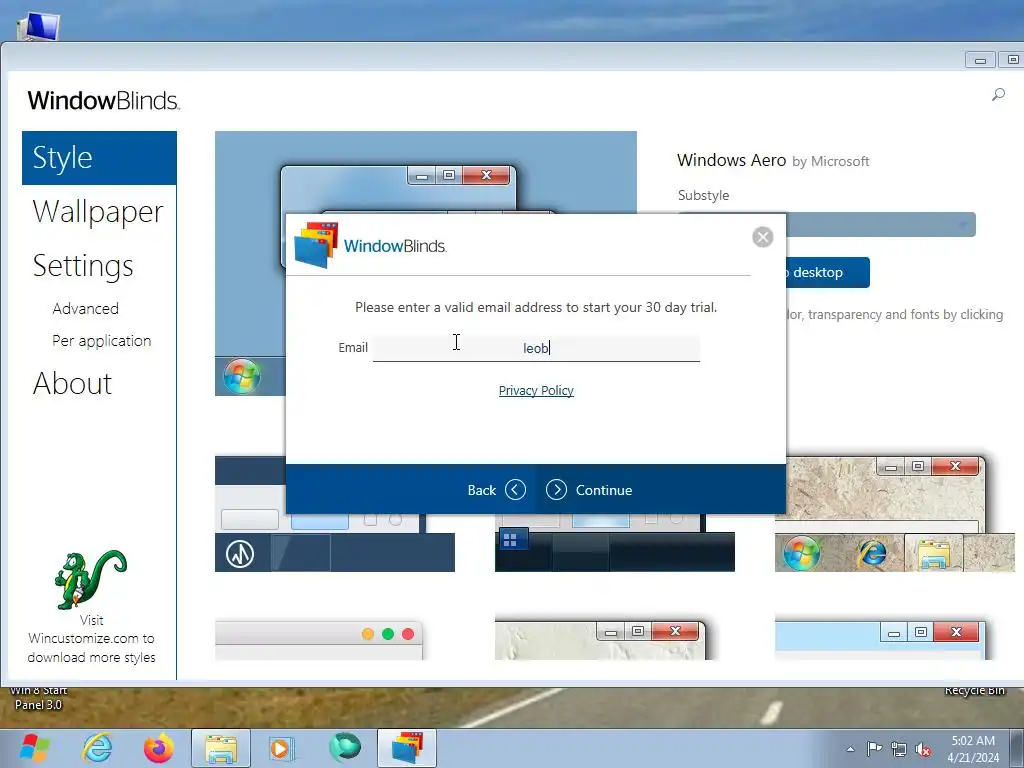Open the Privacy Policy link
This screenshot has width=1024, height=768.
click(536, 391)
